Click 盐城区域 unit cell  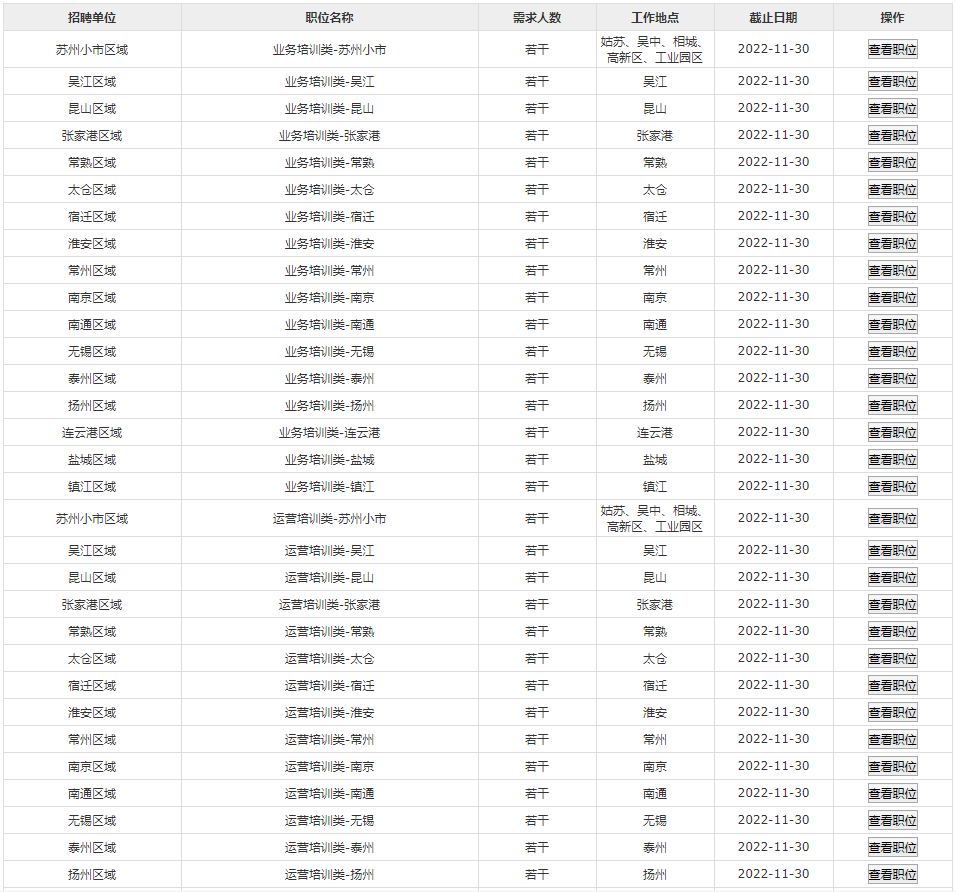pyautogui.click(x=92, y=459)
